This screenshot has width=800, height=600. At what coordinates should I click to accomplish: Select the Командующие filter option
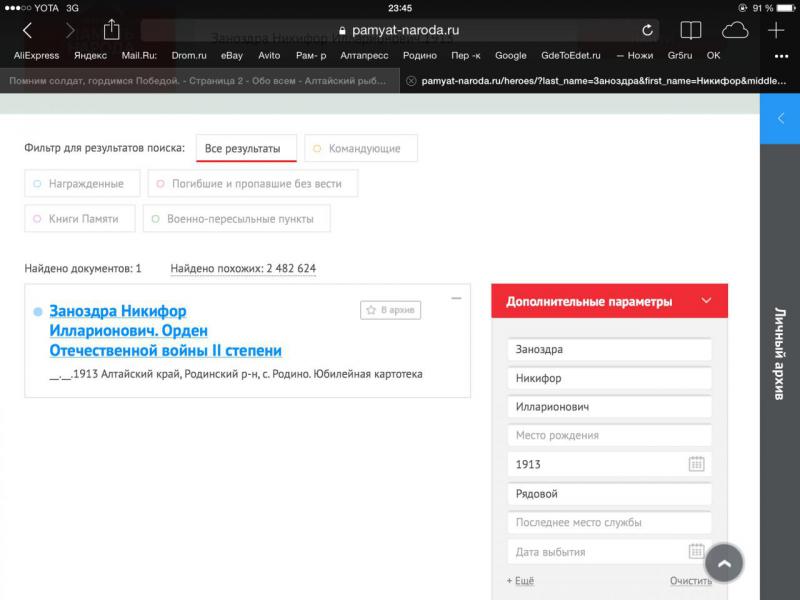(360, 149)
